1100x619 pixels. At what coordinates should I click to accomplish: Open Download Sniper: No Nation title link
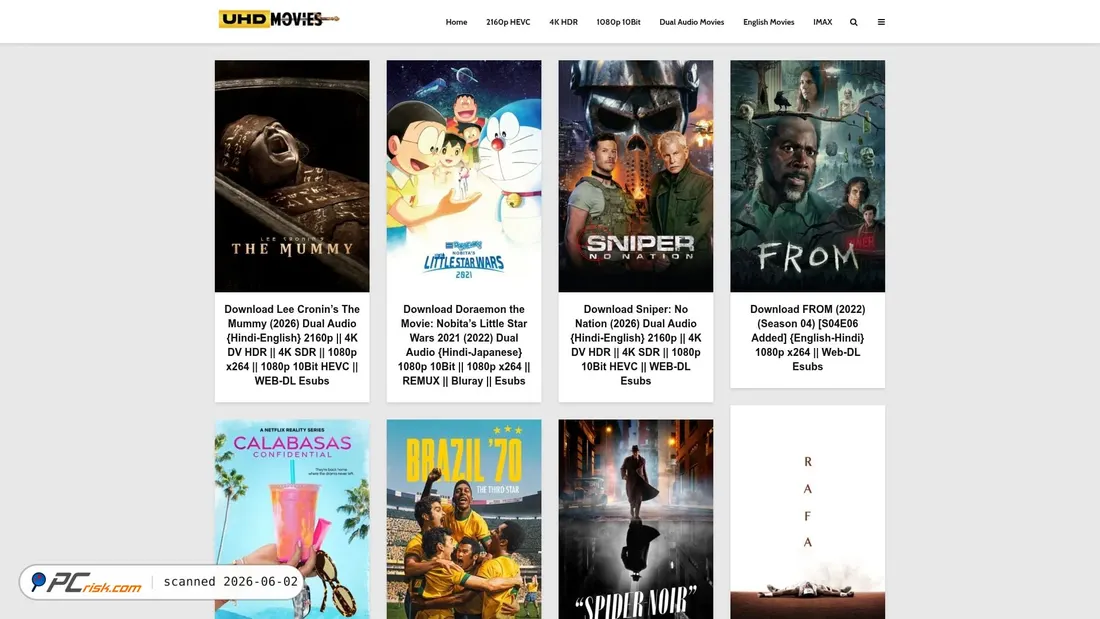pos(636,345)
